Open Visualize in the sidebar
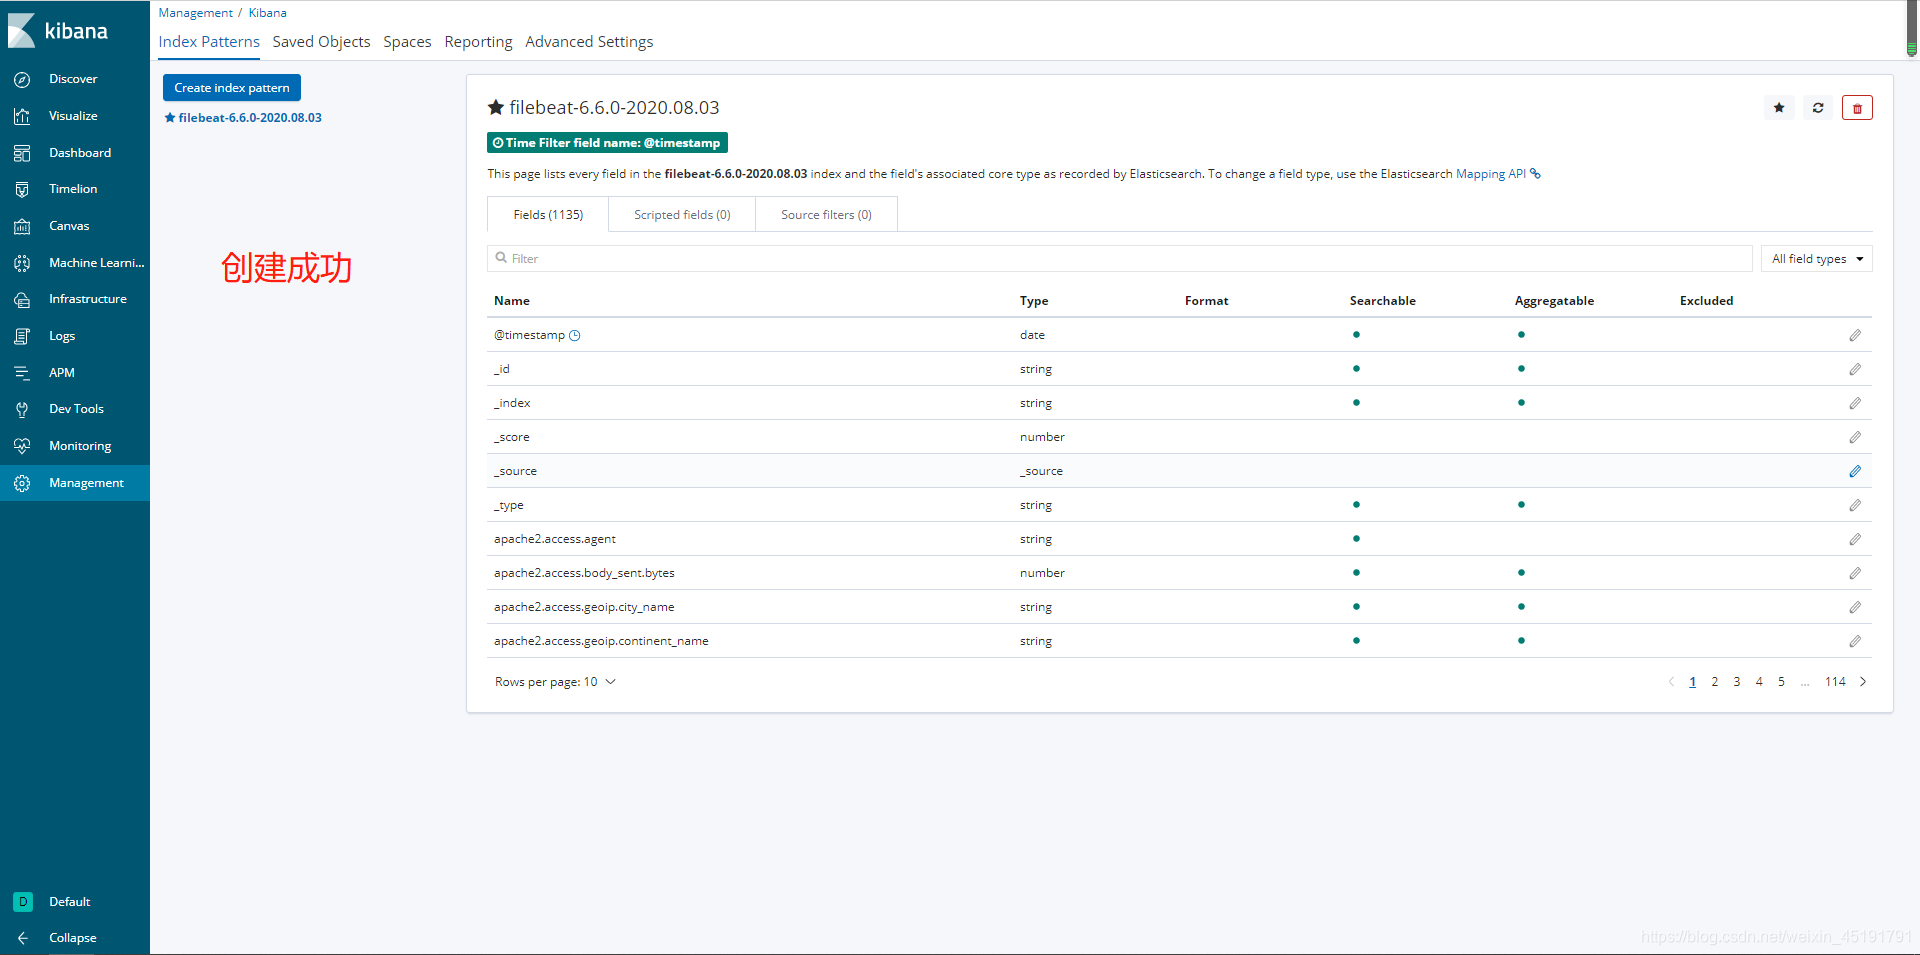Image resolution: width=1920 pixels, height=955 pixels. tap(74, 116)
